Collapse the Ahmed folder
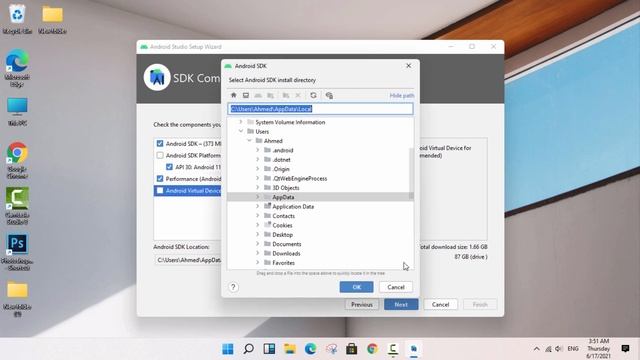This screenshot has width=640, height=360. (249, 141)
